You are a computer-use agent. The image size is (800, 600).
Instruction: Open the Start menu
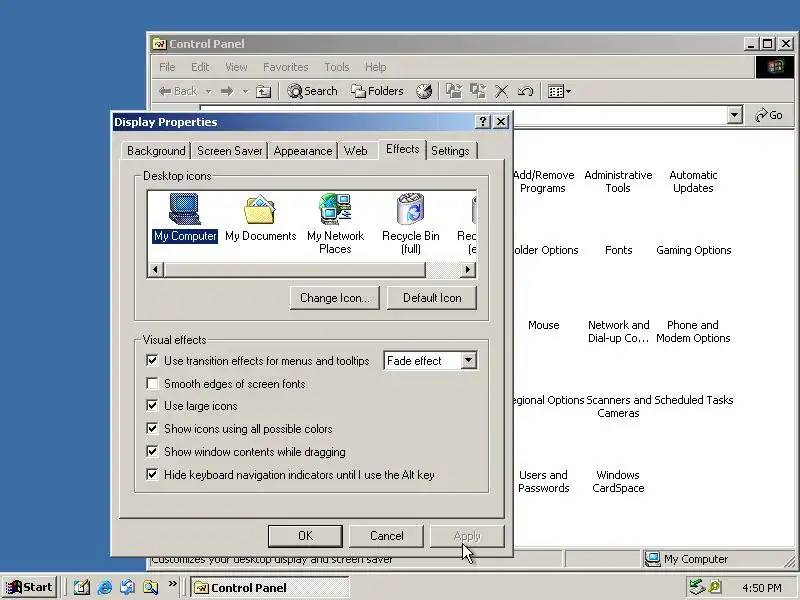pyautogui.click(x=29, y=587)
